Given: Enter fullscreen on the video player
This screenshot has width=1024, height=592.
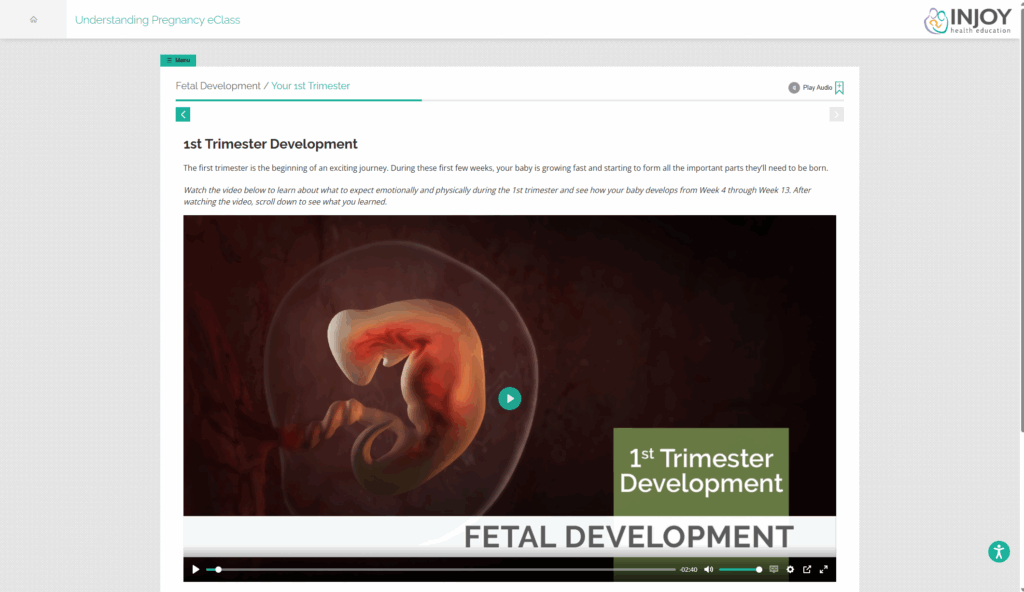Looking at the screenshot, I should pos(824,569).
